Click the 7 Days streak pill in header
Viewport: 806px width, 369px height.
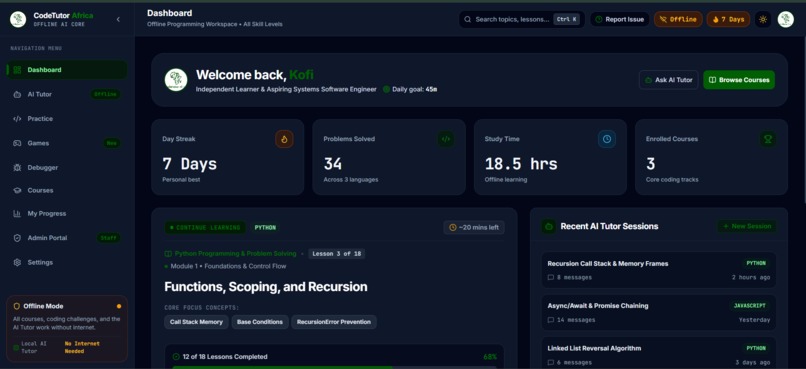728,20
